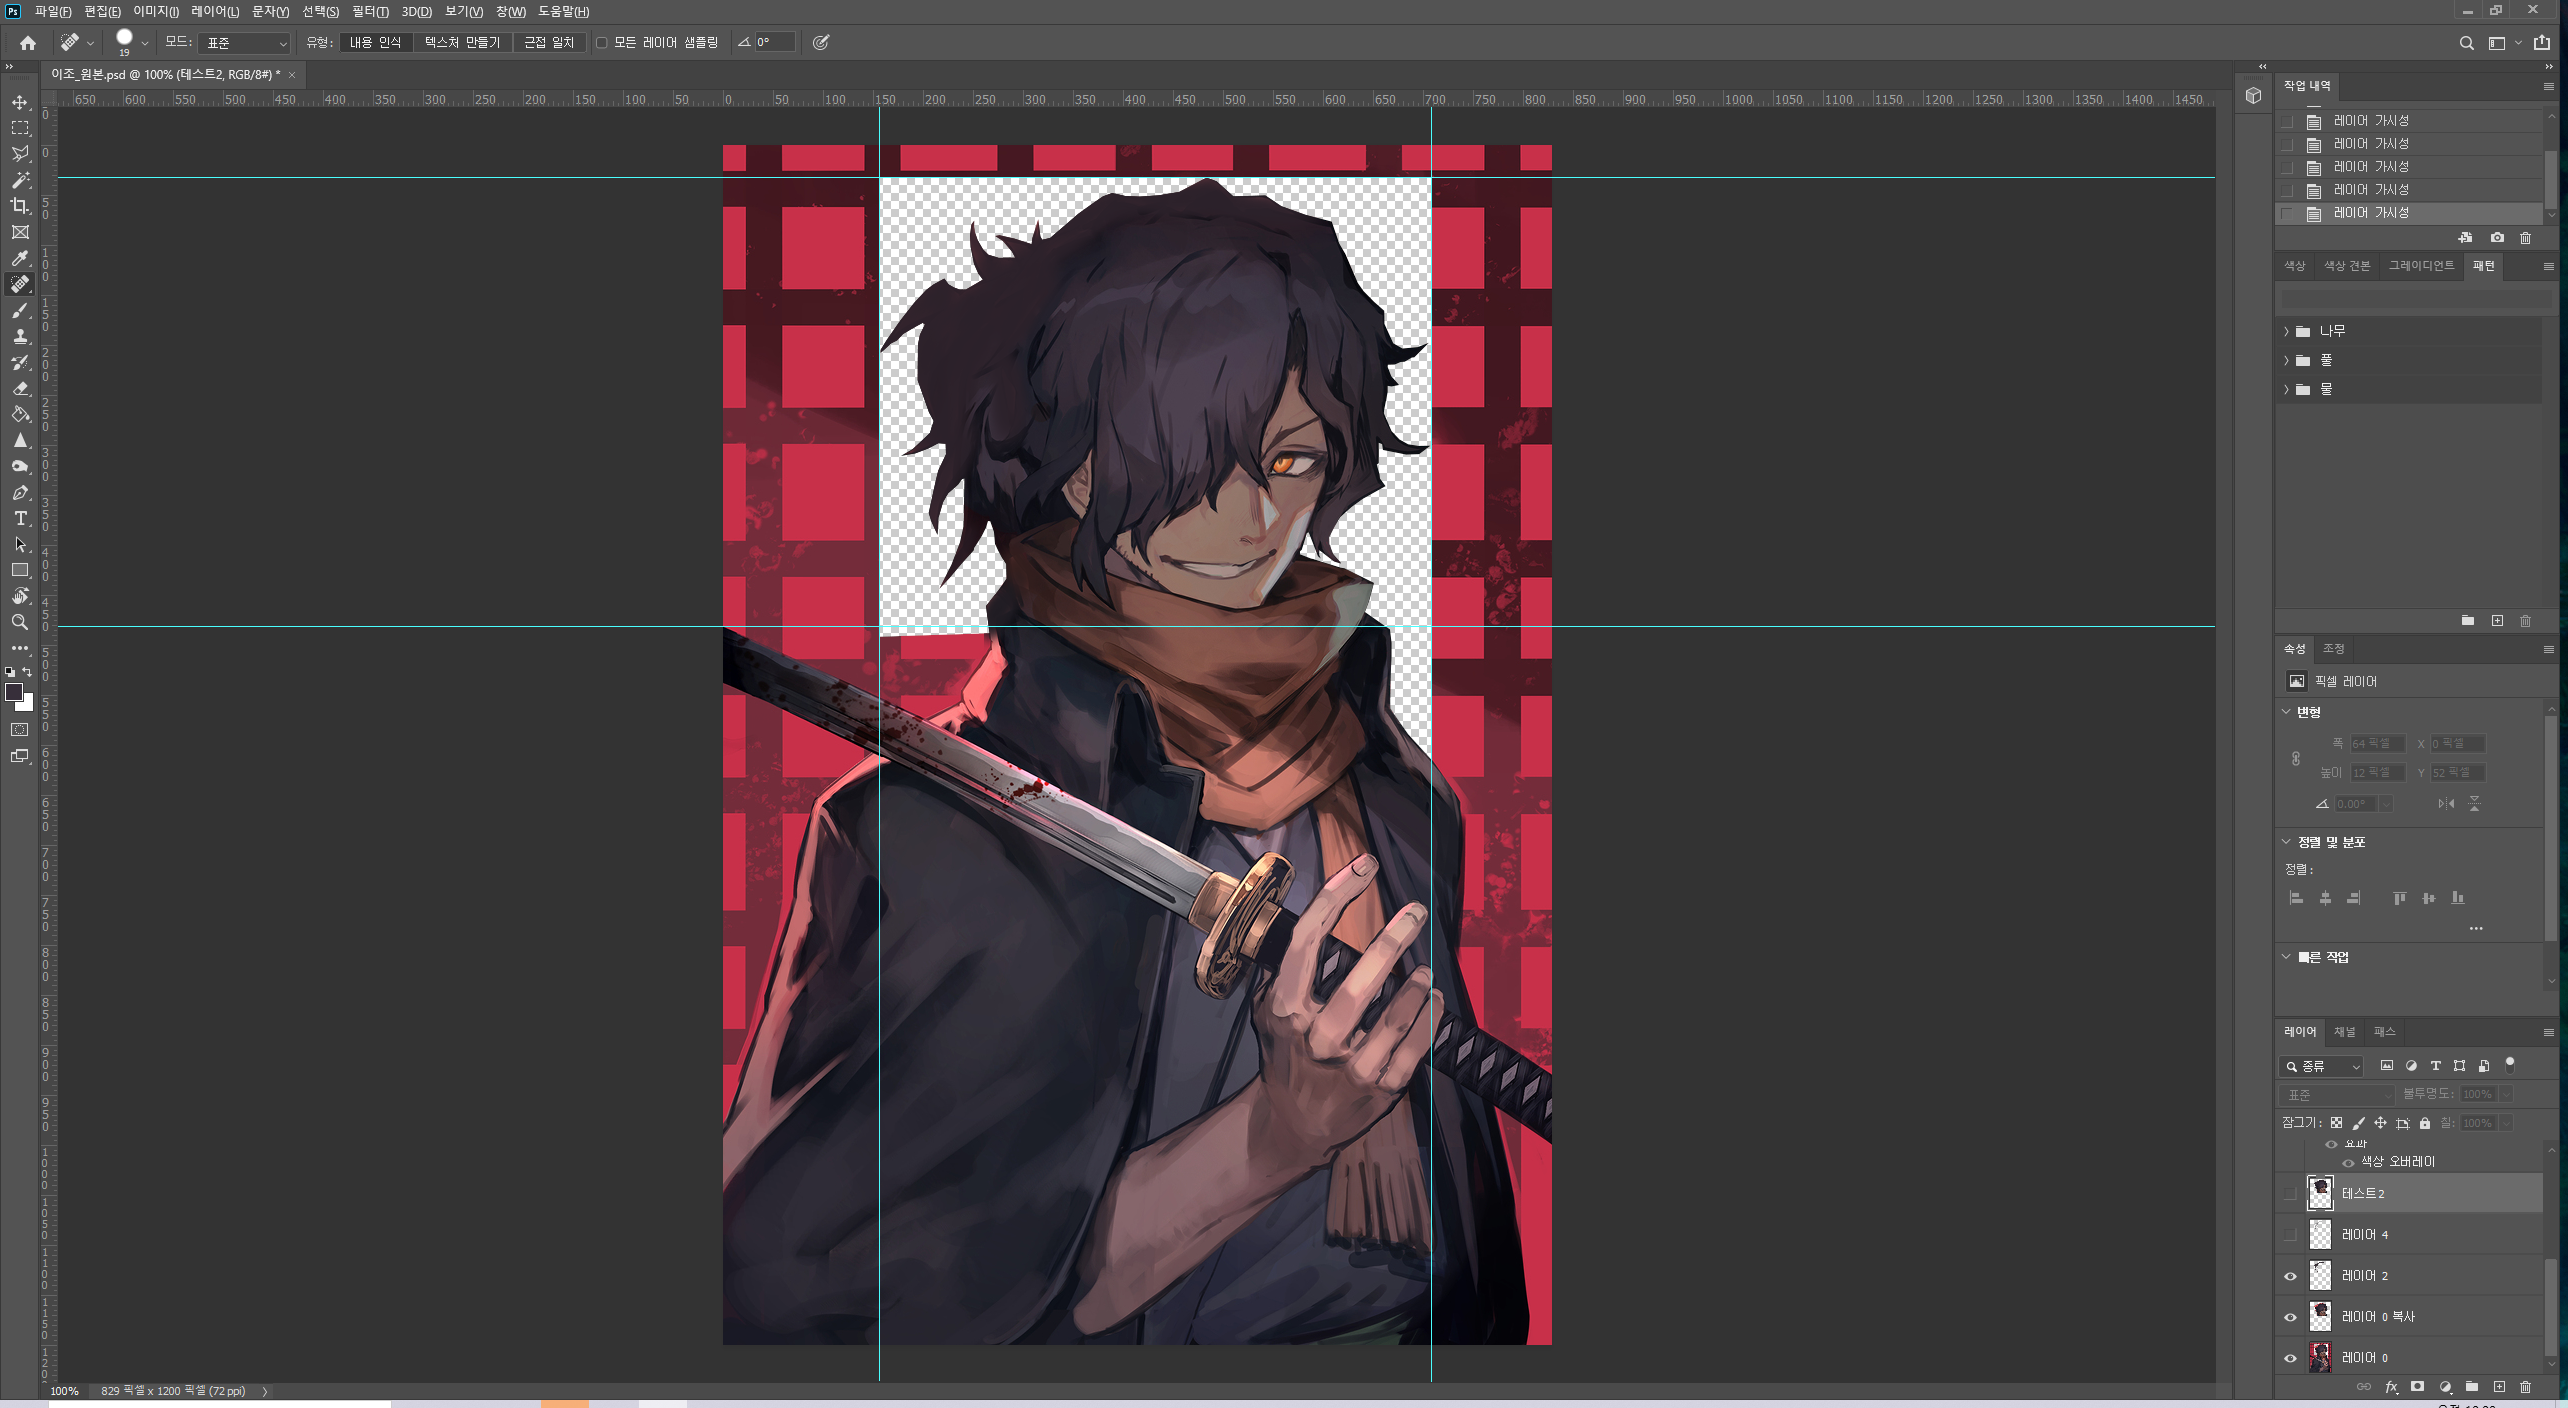Select the Crop tool

click(x=20, y=206)
